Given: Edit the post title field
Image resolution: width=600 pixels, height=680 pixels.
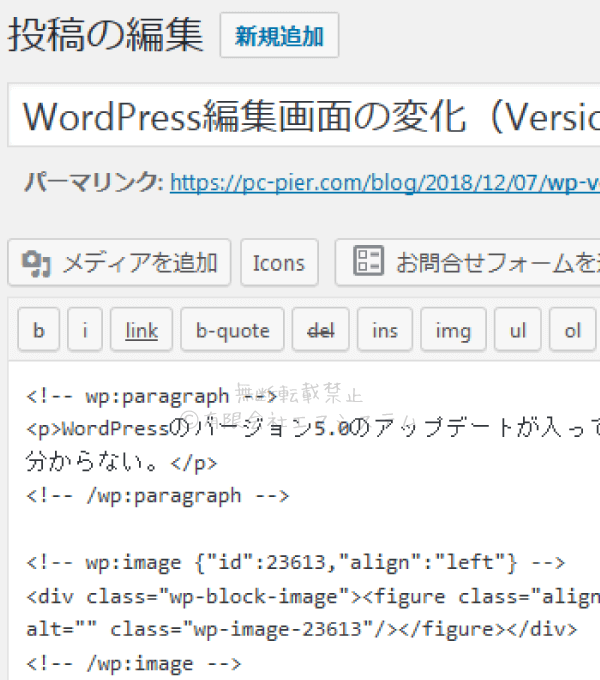Looking at the screenshot, I should (x=304, y=115).
